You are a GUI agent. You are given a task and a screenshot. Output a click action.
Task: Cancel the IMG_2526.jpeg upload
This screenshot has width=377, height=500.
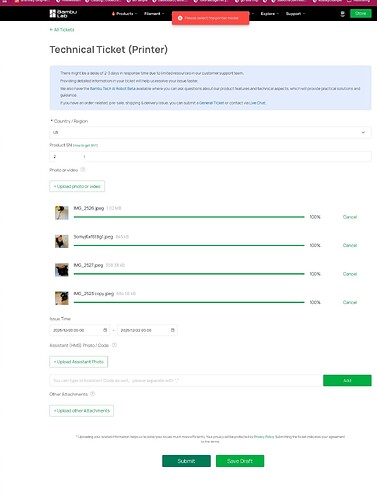(x=350, y=217)
